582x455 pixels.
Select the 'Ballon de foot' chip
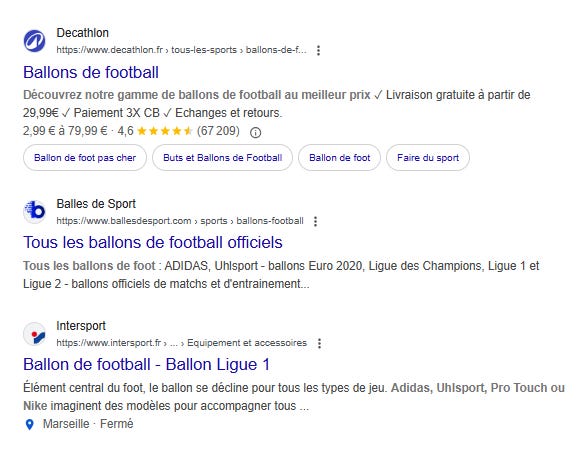tap(339, 158)
